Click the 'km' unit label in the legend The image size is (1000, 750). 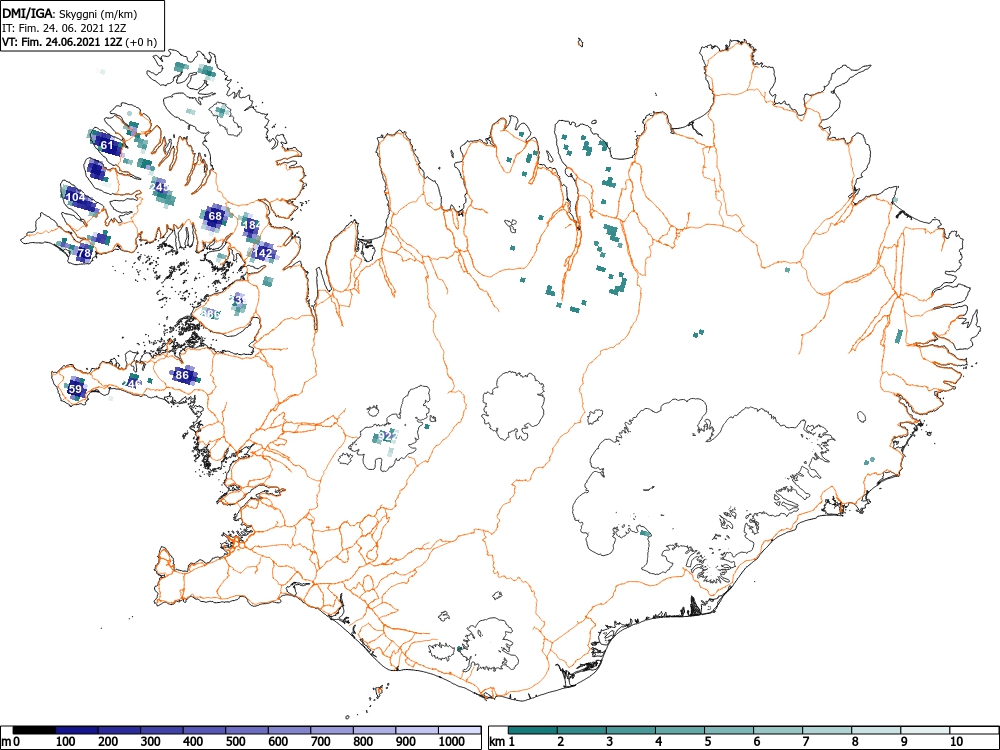click(497, 742)
